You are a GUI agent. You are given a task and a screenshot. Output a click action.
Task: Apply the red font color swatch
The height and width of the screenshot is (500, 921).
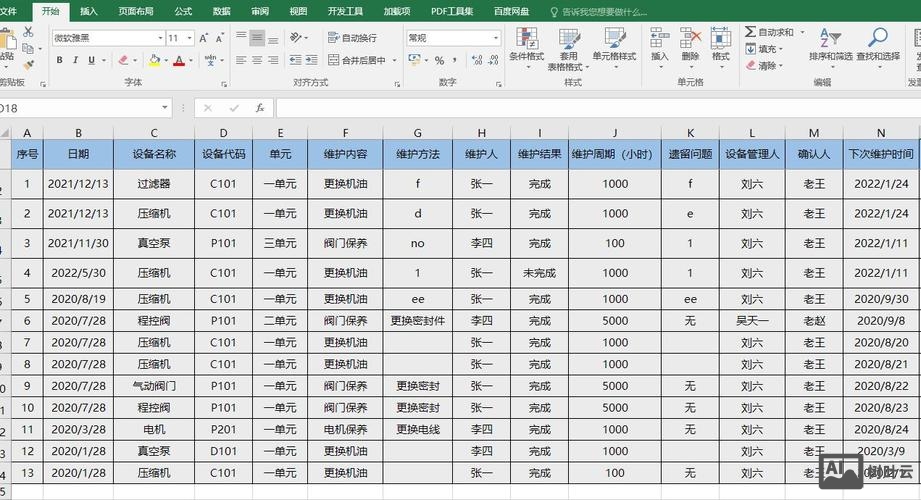(x=179, y=60)
